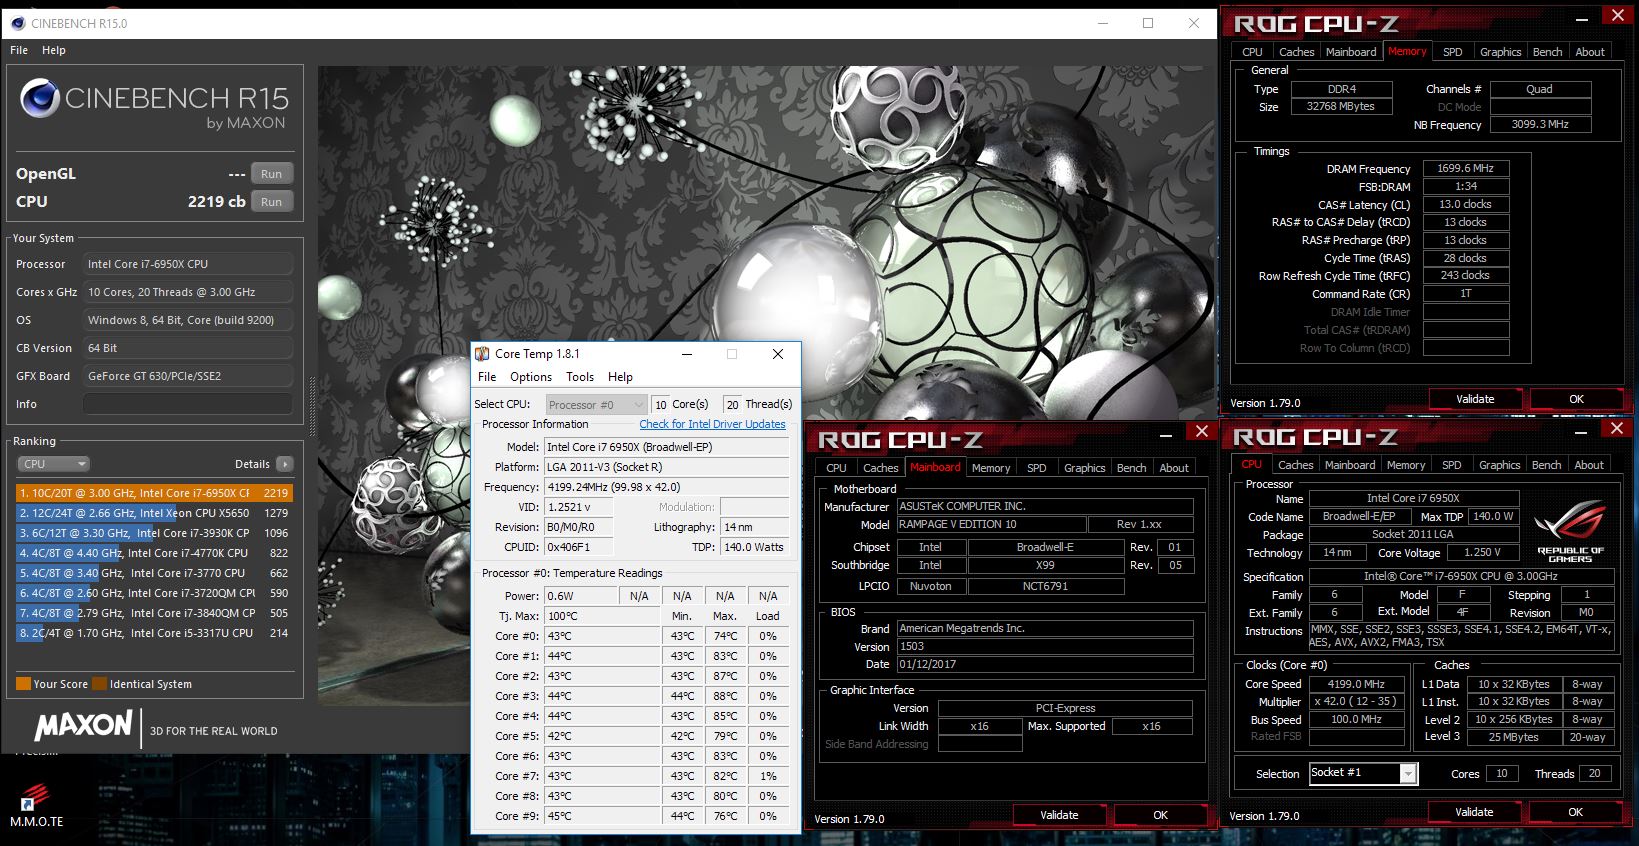Select ranking entry Core i5-3317U
This screenshot has width=1639, height=846.
click(154, 633)
